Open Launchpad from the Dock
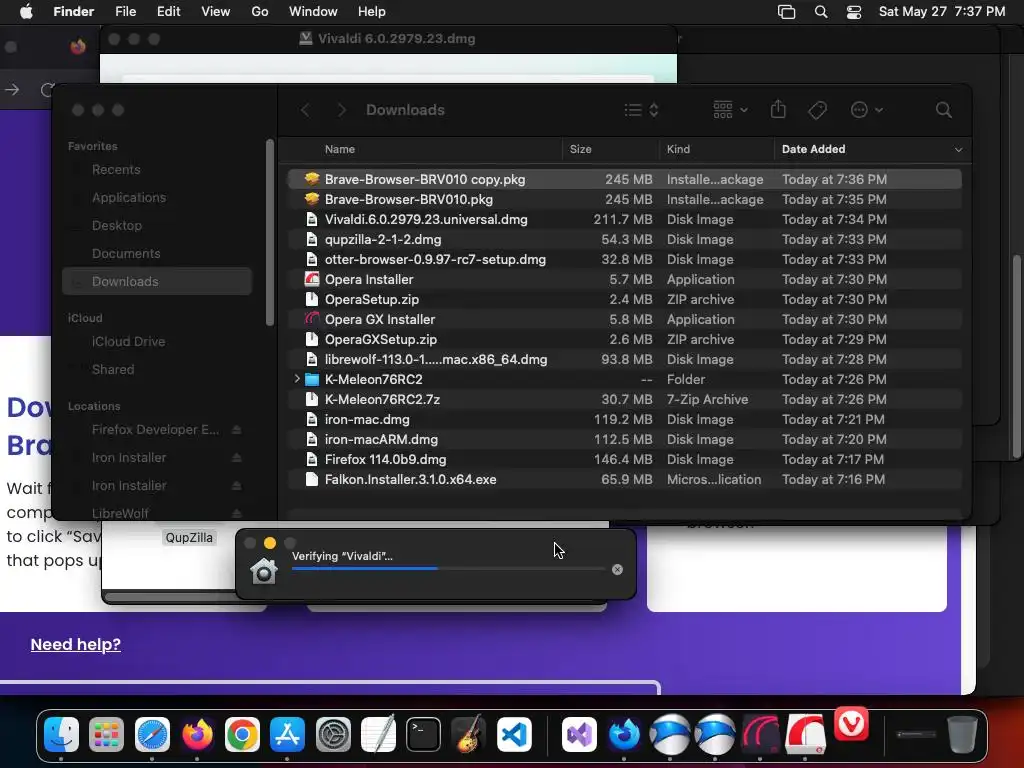Viewport: 1024px width, 768px height. (x=106, y=735)
